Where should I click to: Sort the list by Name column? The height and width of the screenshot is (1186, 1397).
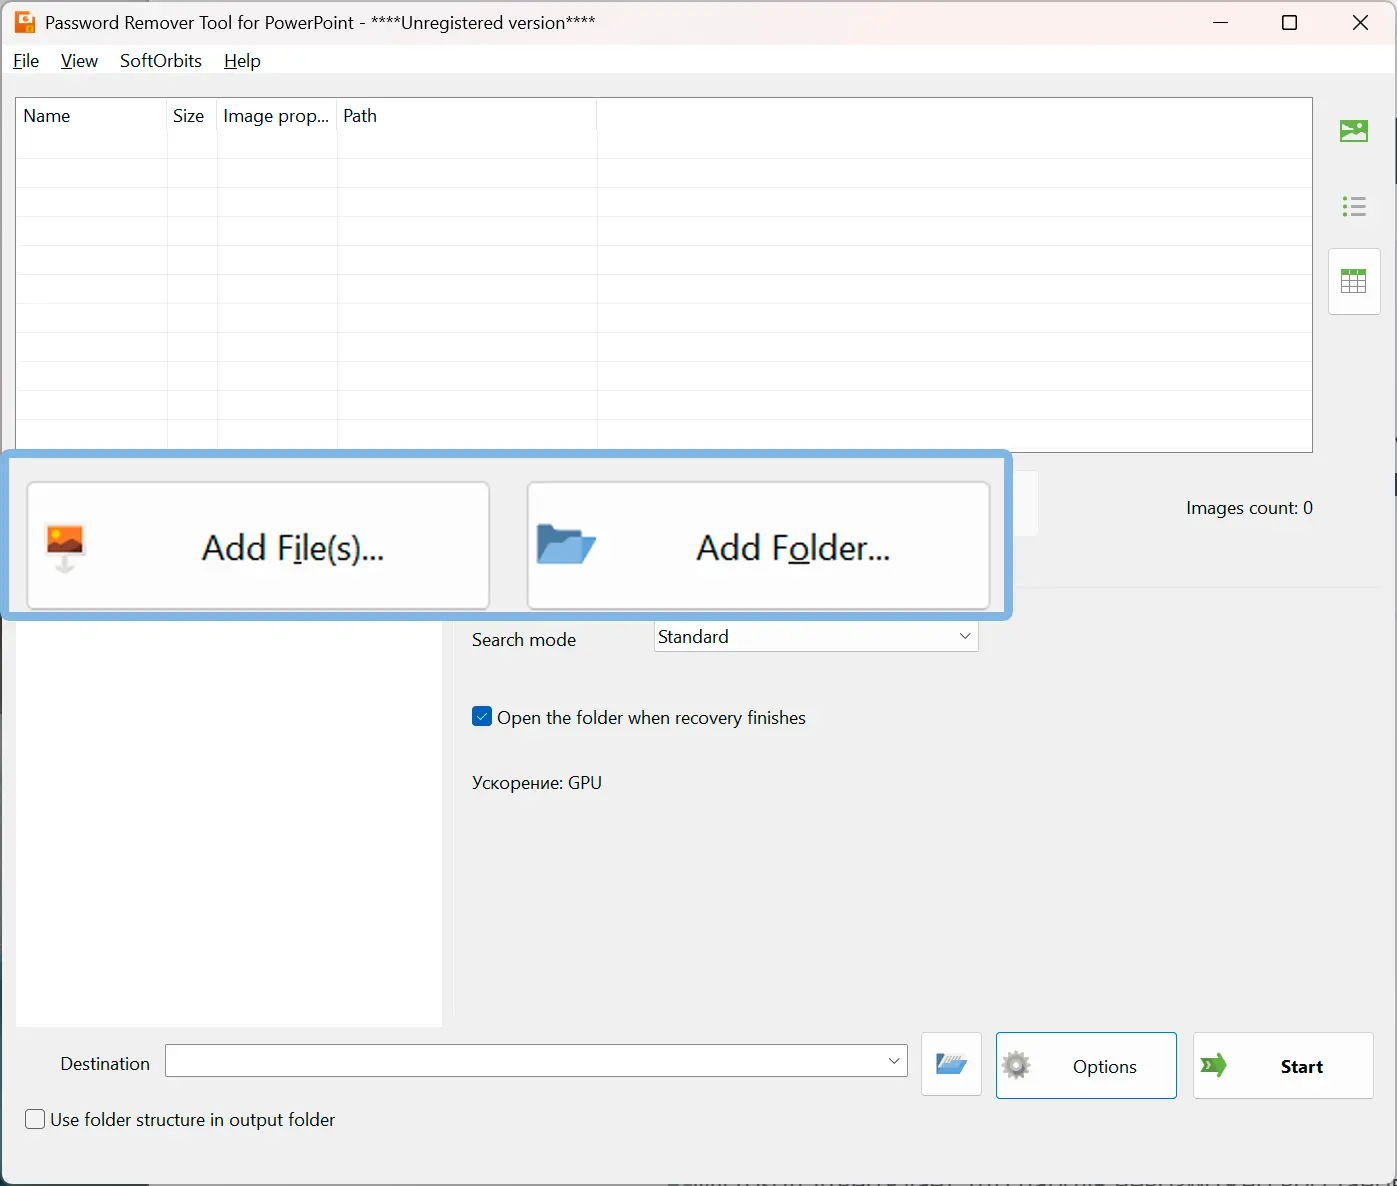click(x=92, y=116)
